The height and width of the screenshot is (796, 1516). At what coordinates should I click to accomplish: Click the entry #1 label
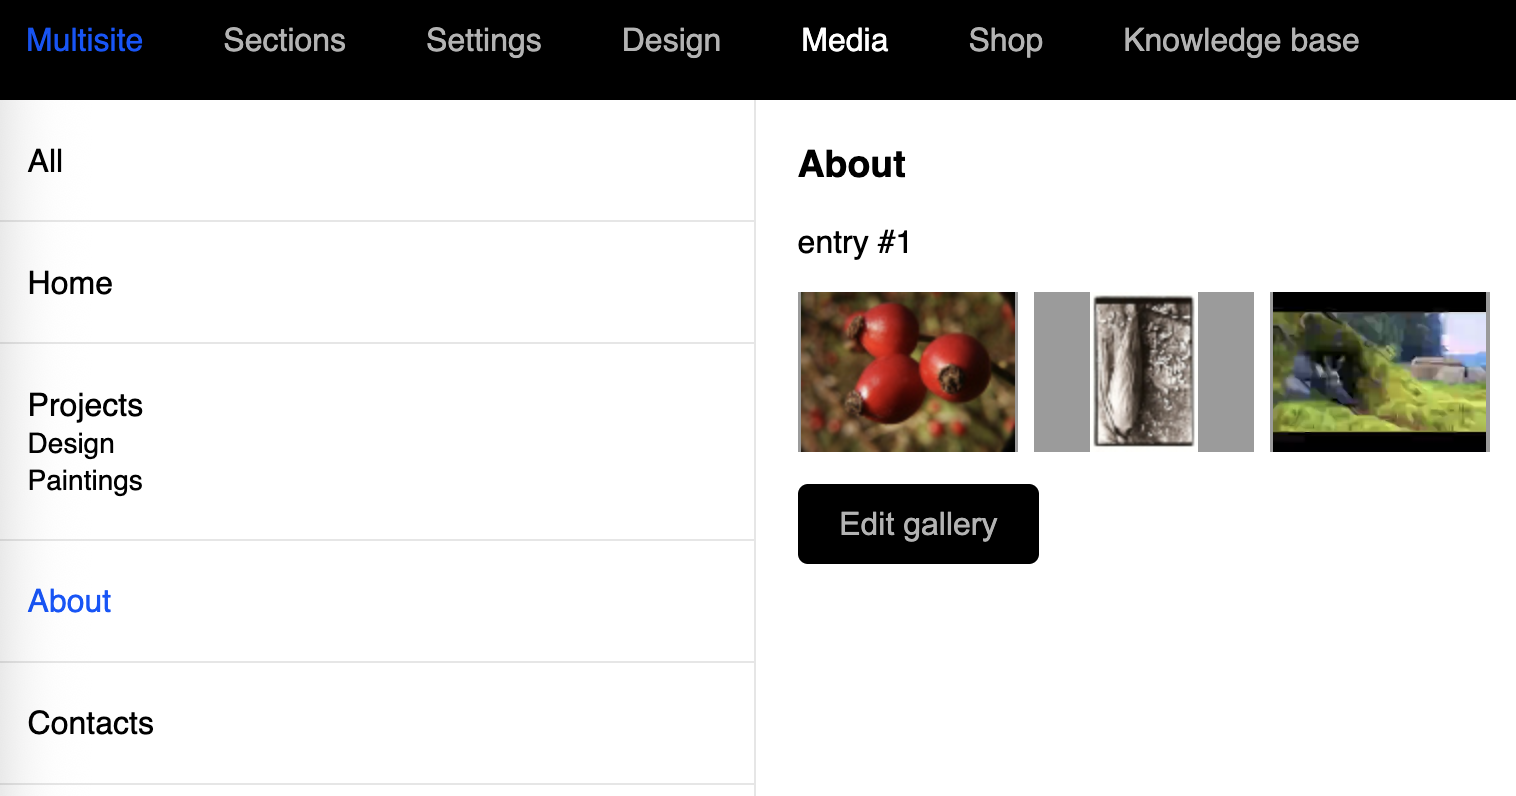tap(854, 243)
